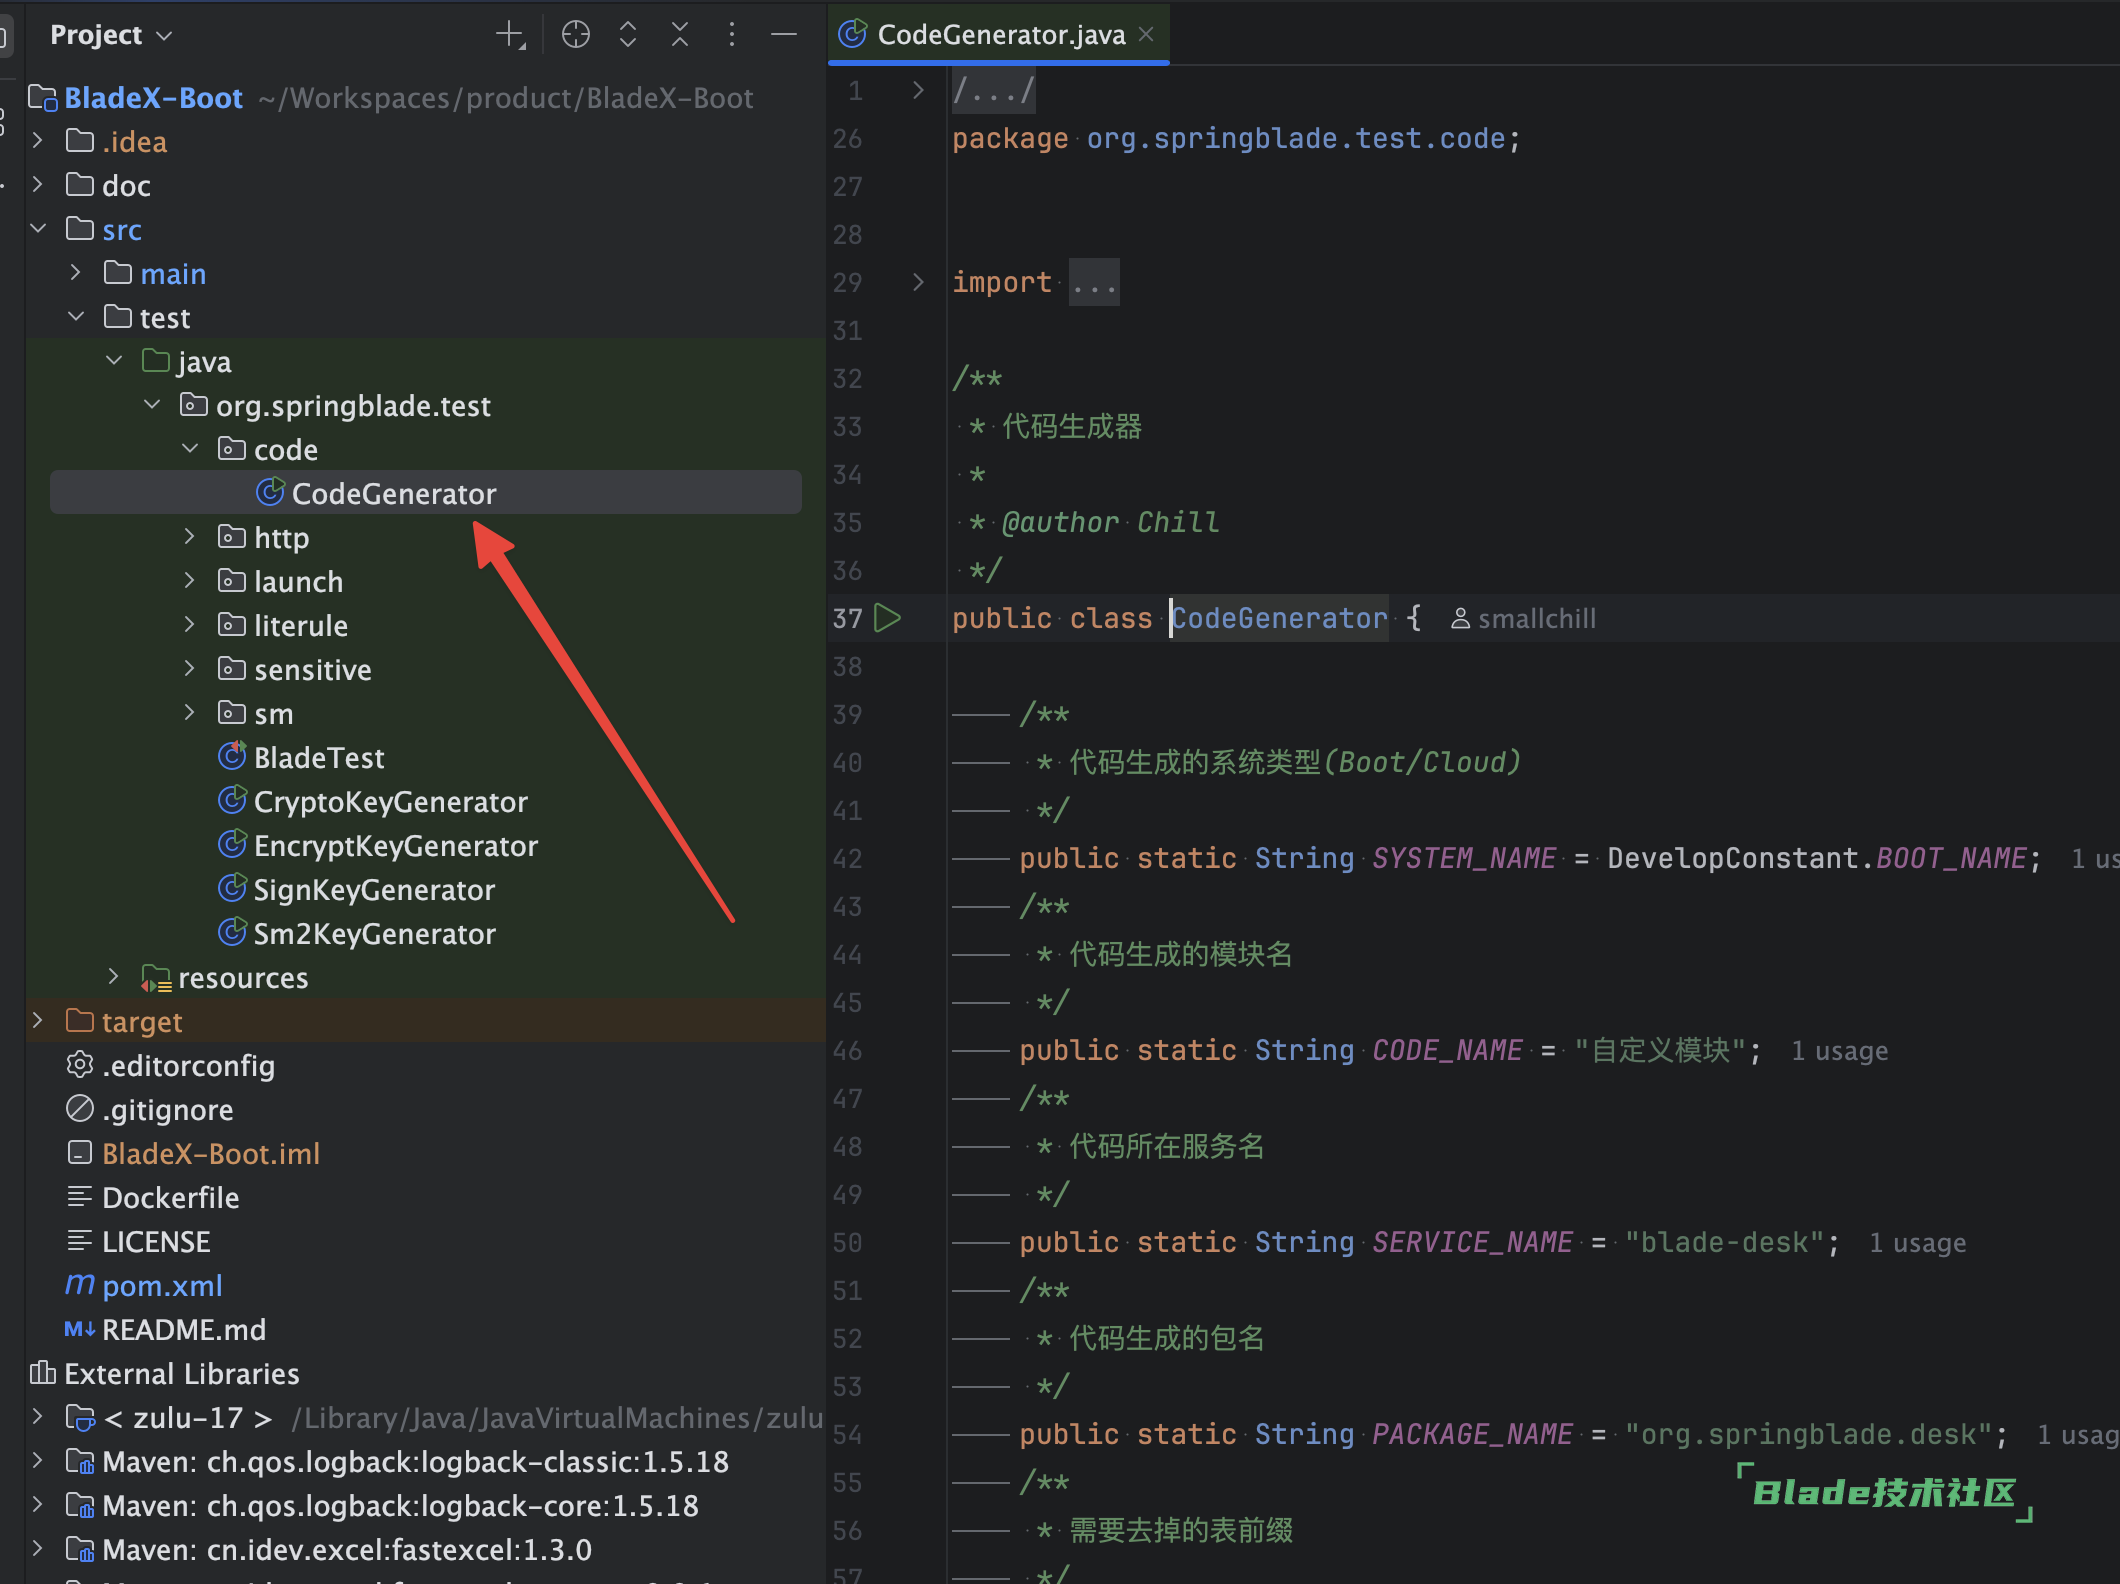This screenshot has height=1584, width=2120.
Task: Open pom.xml Maven file
Action: pyautogui.click(x=162, y=1286)
